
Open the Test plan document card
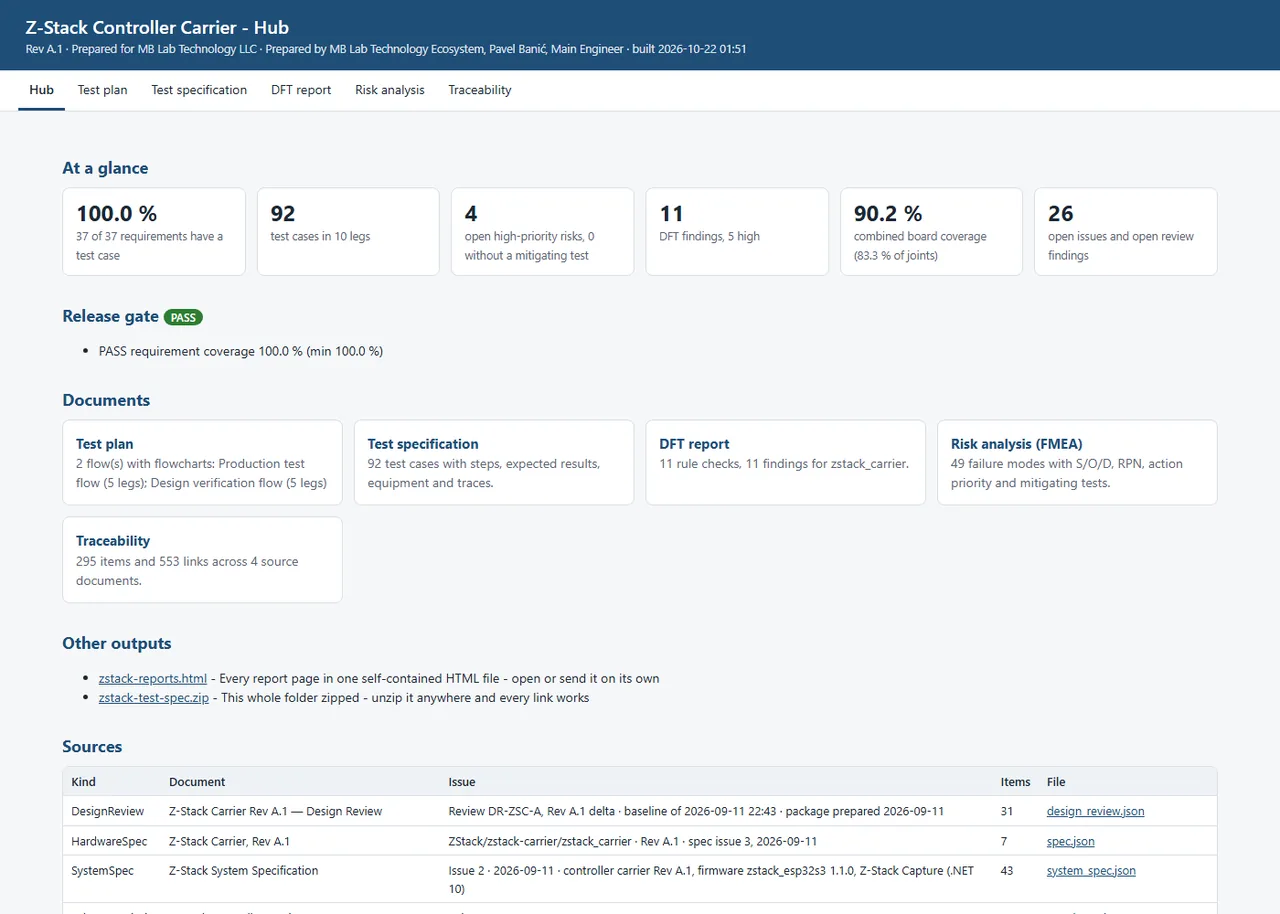pos(202,462)
